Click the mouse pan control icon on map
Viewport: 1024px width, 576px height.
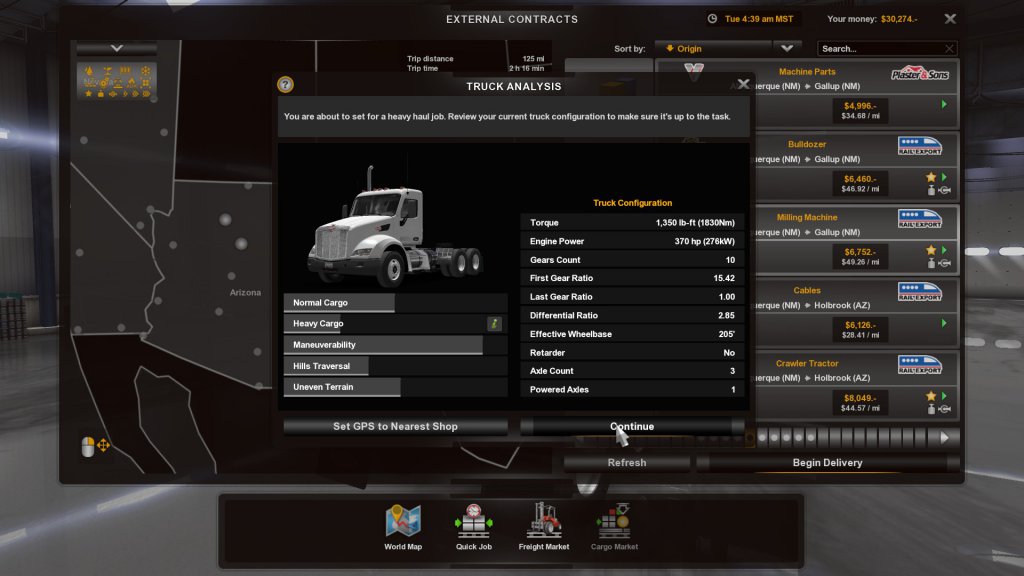[x=95, y=445]
